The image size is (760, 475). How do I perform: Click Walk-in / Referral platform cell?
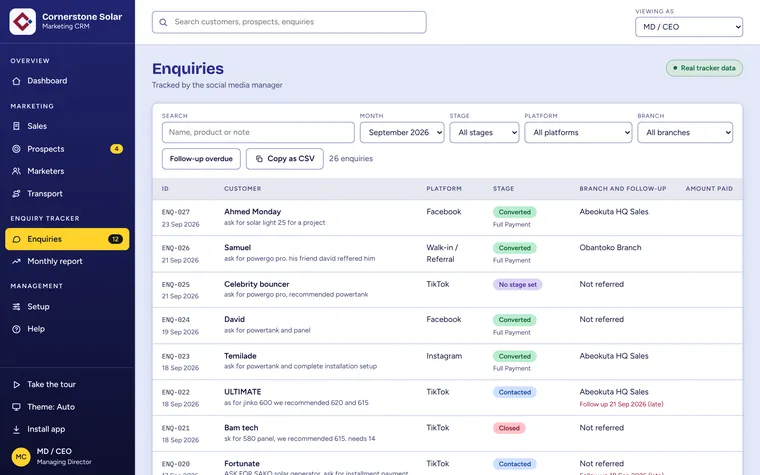coord(442,253)
